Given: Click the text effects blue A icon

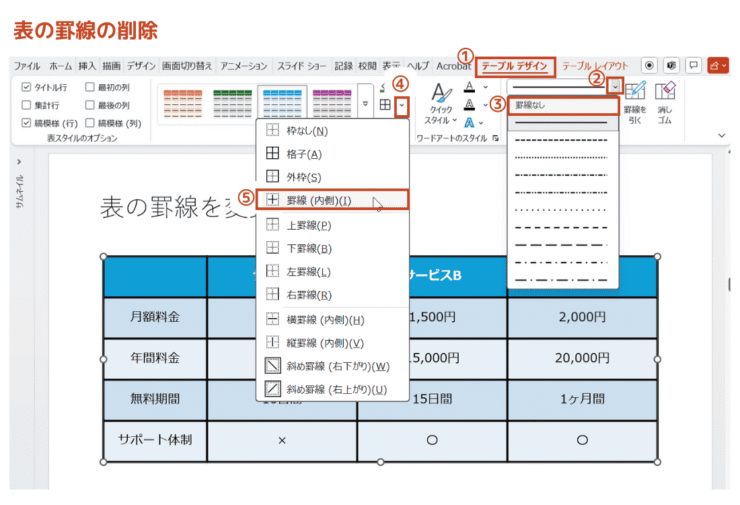Looking at the screenshot, I should 470,123.
